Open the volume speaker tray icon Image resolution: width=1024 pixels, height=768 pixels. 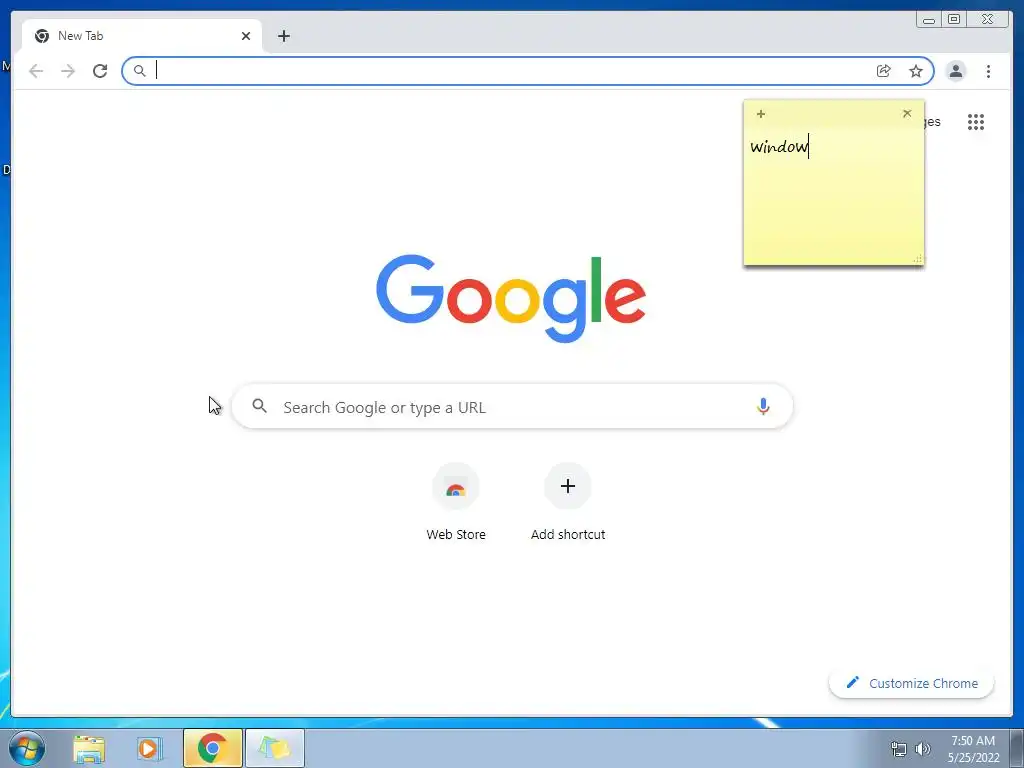click(923, 749)
